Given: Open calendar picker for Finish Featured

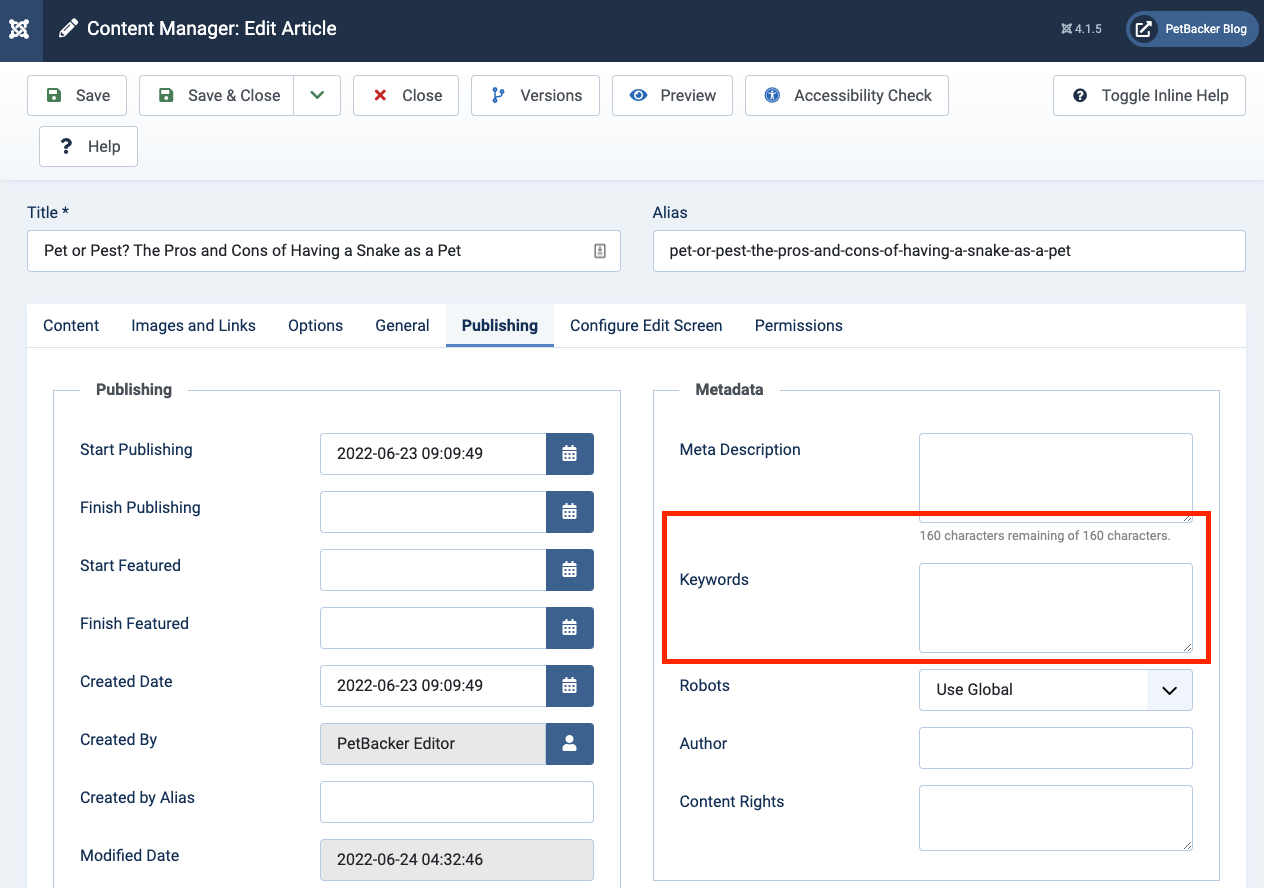Looking at the screenshot, I should tap(569, 627).
